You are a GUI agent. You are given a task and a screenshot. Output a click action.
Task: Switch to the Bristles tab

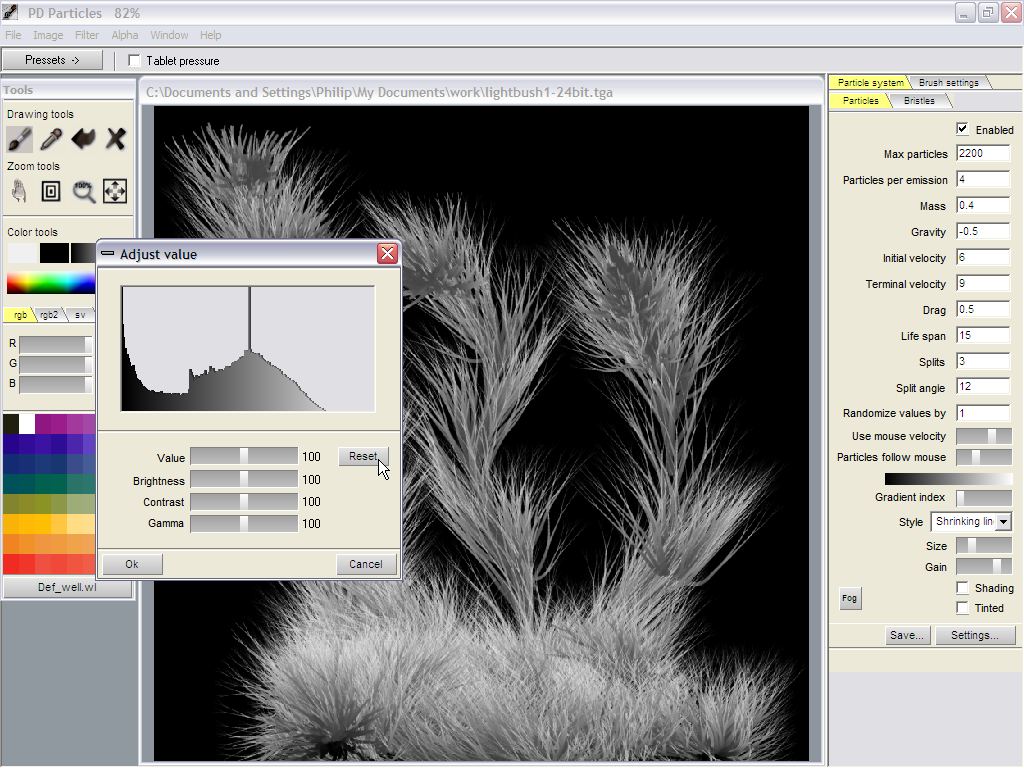919,101
